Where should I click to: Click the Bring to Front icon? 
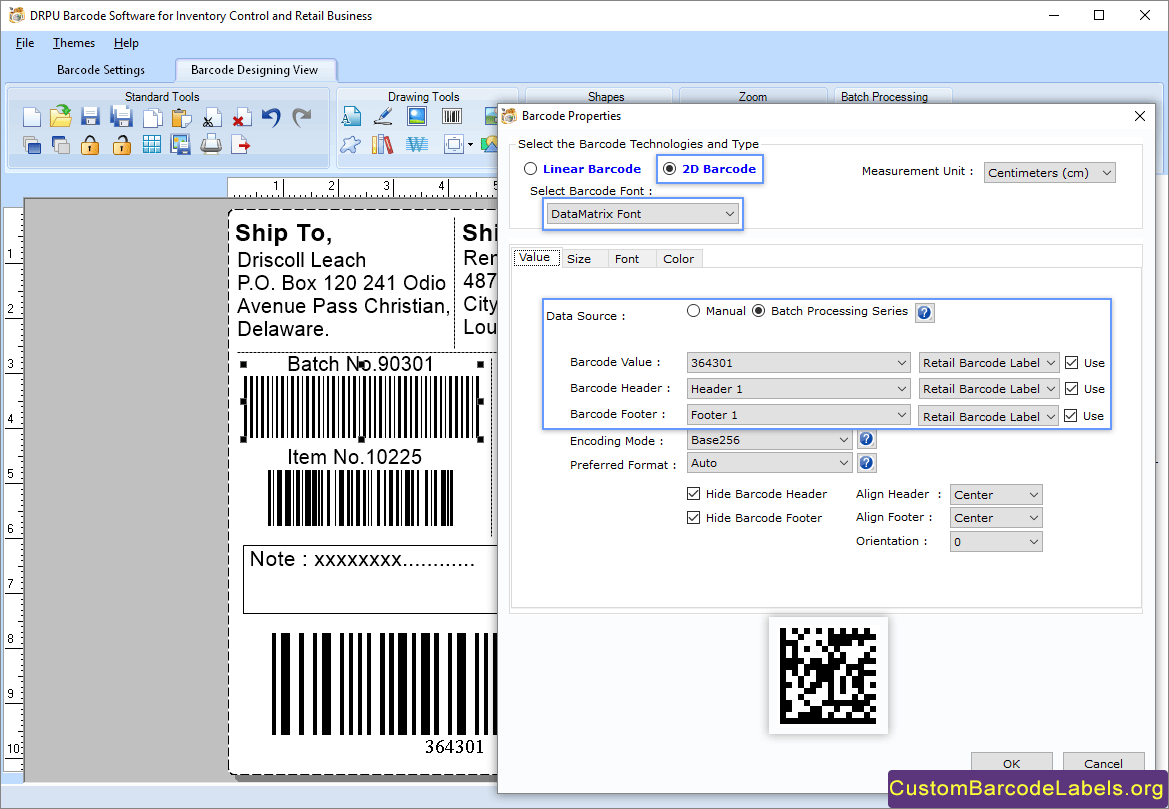[x=32, y=145]
